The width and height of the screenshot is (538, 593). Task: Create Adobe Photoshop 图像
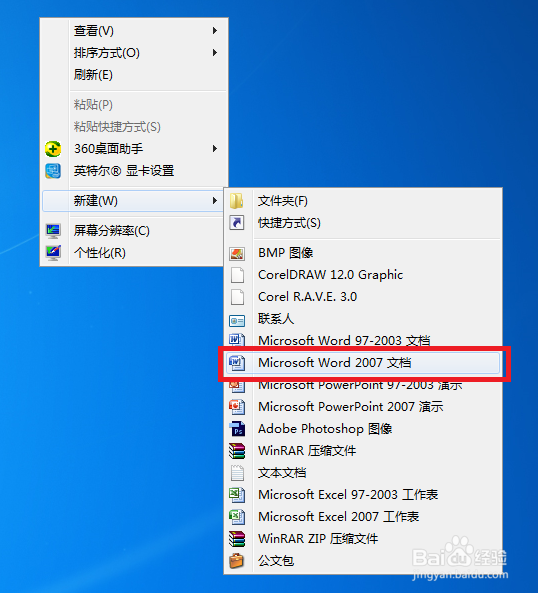363,429
